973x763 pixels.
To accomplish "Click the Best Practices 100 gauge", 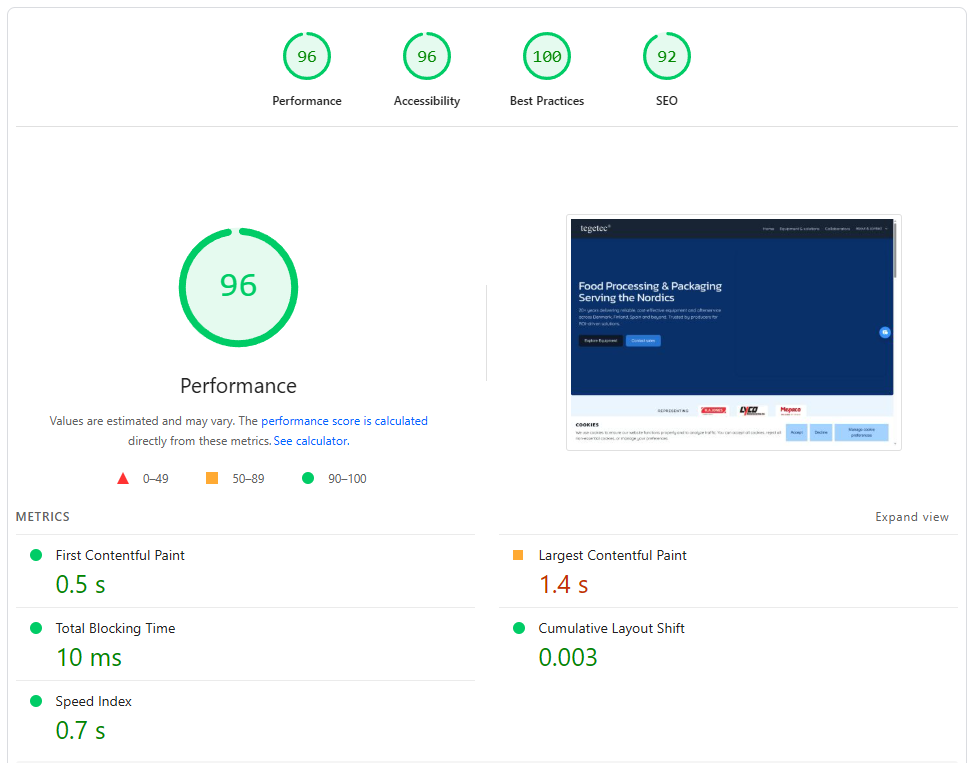I will pyautogui.click(x=547, y=56).
